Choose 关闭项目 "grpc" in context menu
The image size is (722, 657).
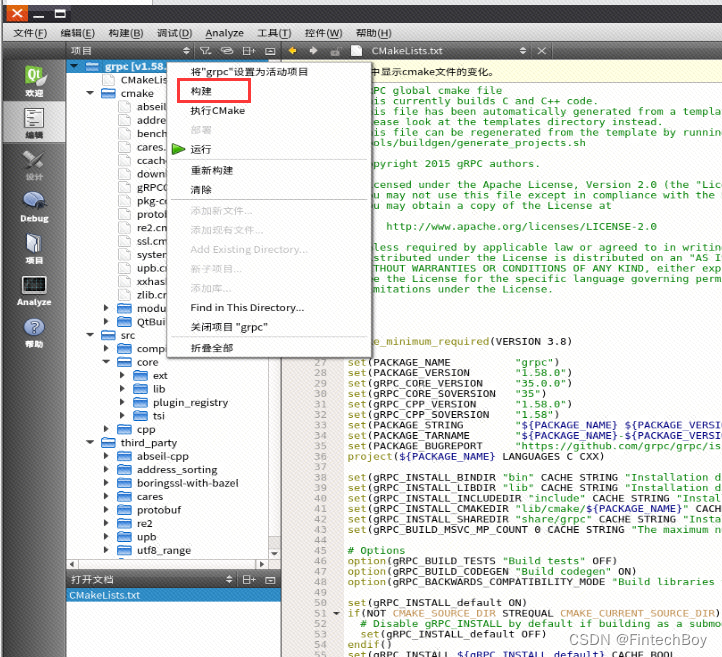(x=270, y=327)
